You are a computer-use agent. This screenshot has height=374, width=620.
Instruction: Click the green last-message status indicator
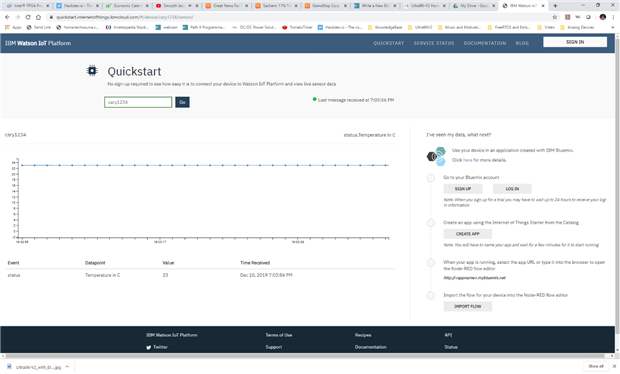click(x=314, y=99)
